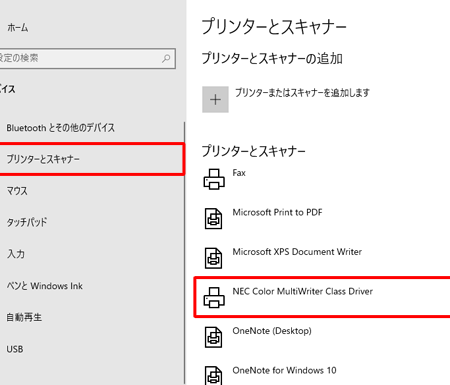Click the Microsoft Print to PDF icon

213,219
